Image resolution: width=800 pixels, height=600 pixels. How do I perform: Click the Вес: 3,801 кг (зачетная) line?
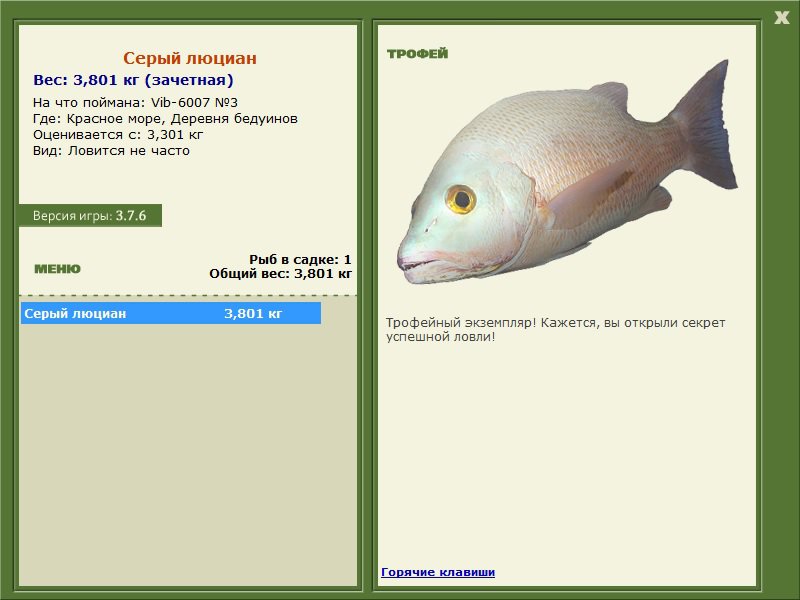(133, 80)
